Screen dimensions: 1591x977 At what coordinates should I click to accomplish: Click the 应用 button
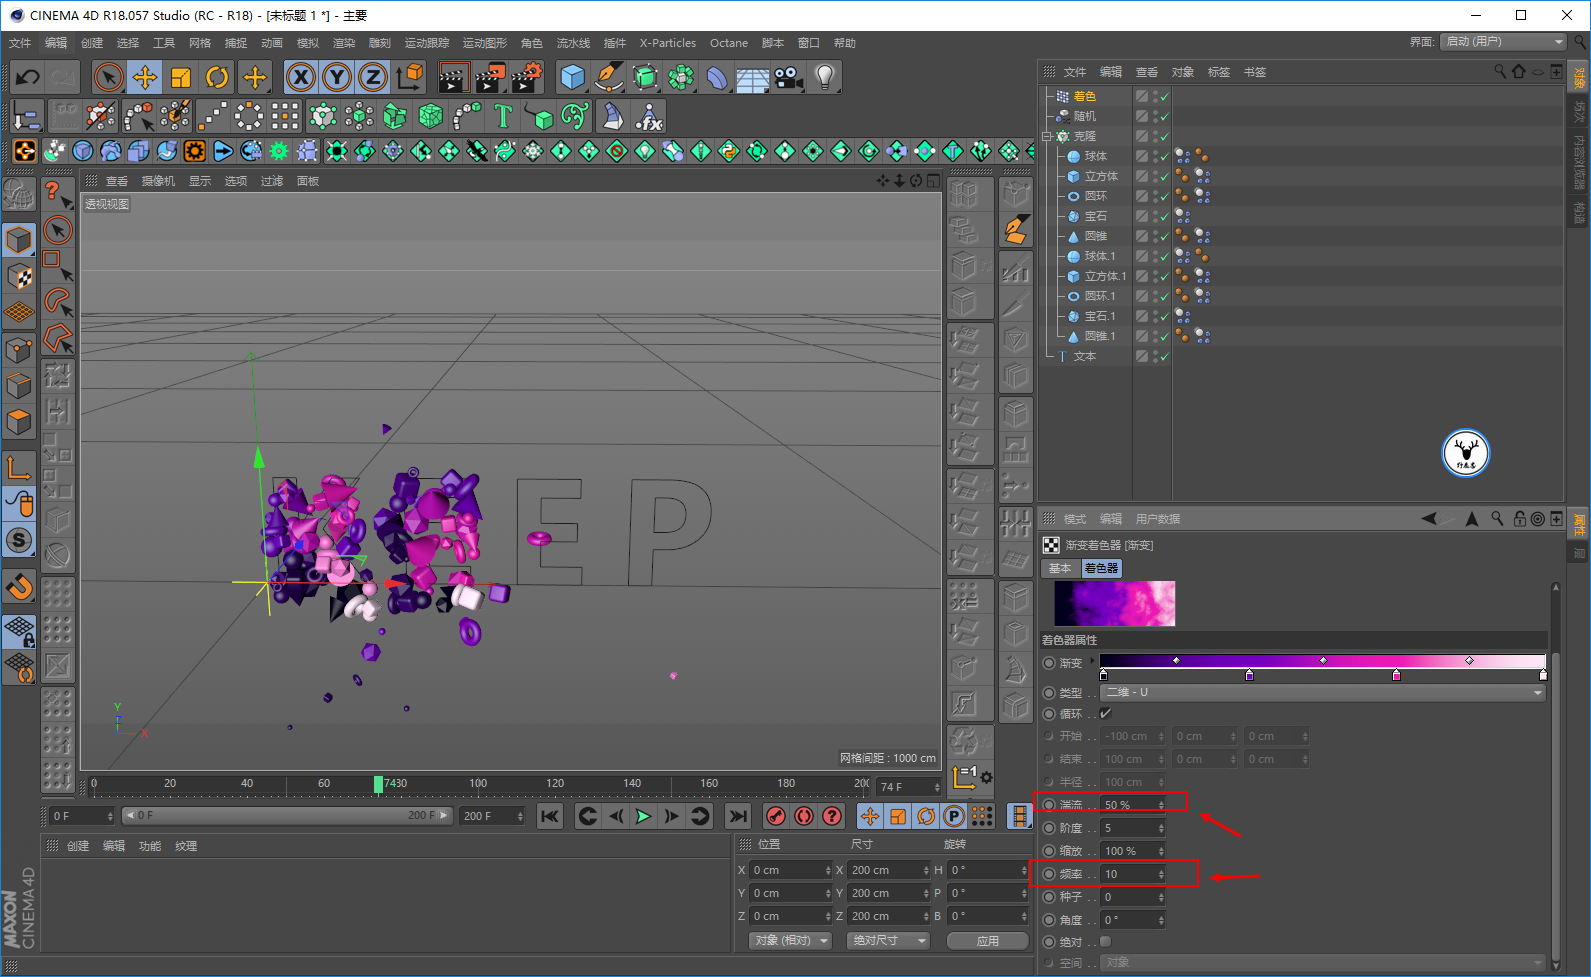click(x=987, y=941)
